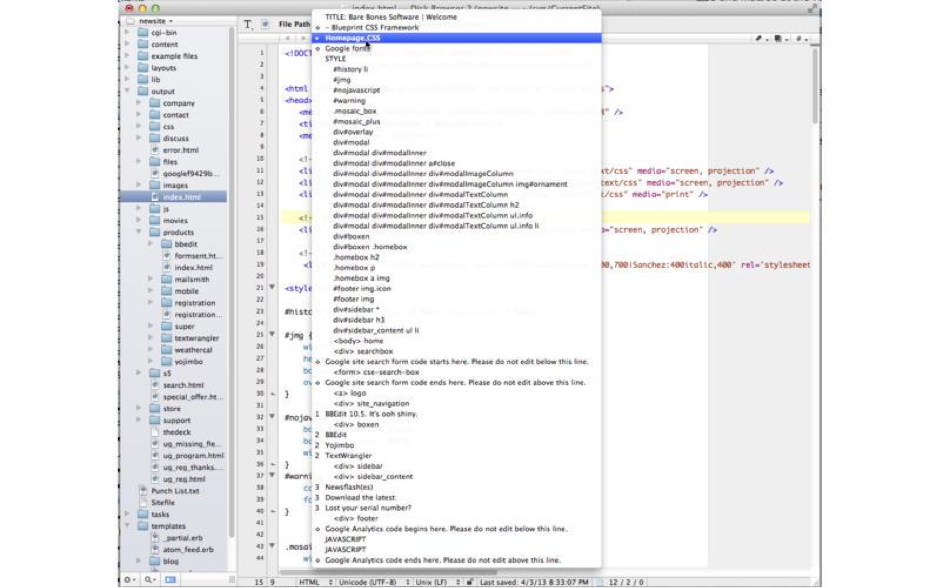The width and height of the screenshot is (941, 588).
Task: Open the pencil markers popup in navigation bar
Action: 760,38
